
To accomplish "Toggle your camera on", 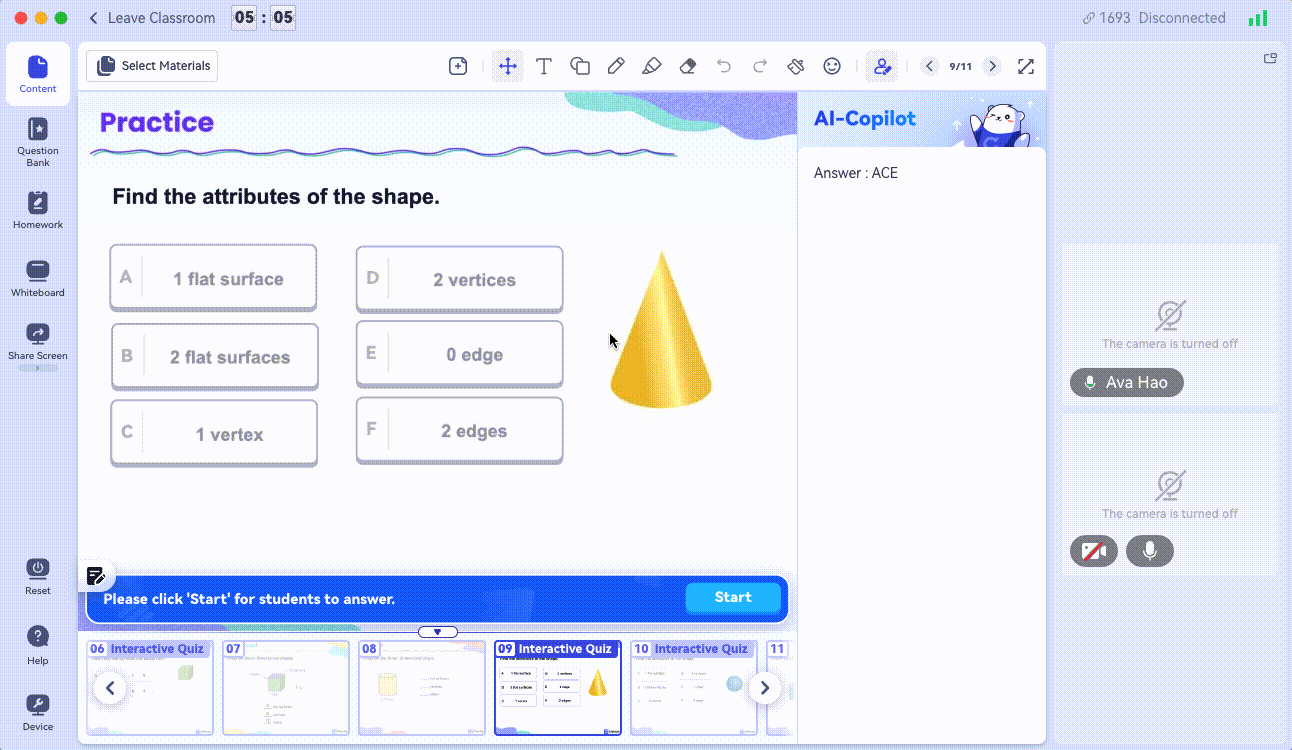I will click(x=1094, y=551).
